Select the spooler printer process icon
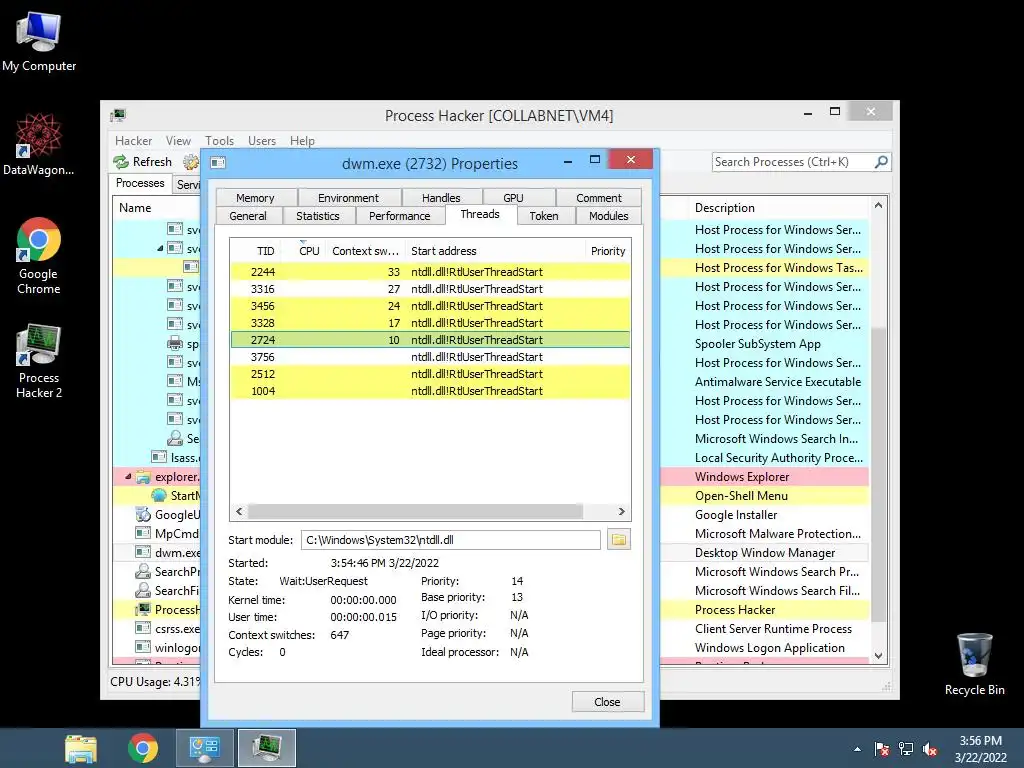 tap(174, 344)
